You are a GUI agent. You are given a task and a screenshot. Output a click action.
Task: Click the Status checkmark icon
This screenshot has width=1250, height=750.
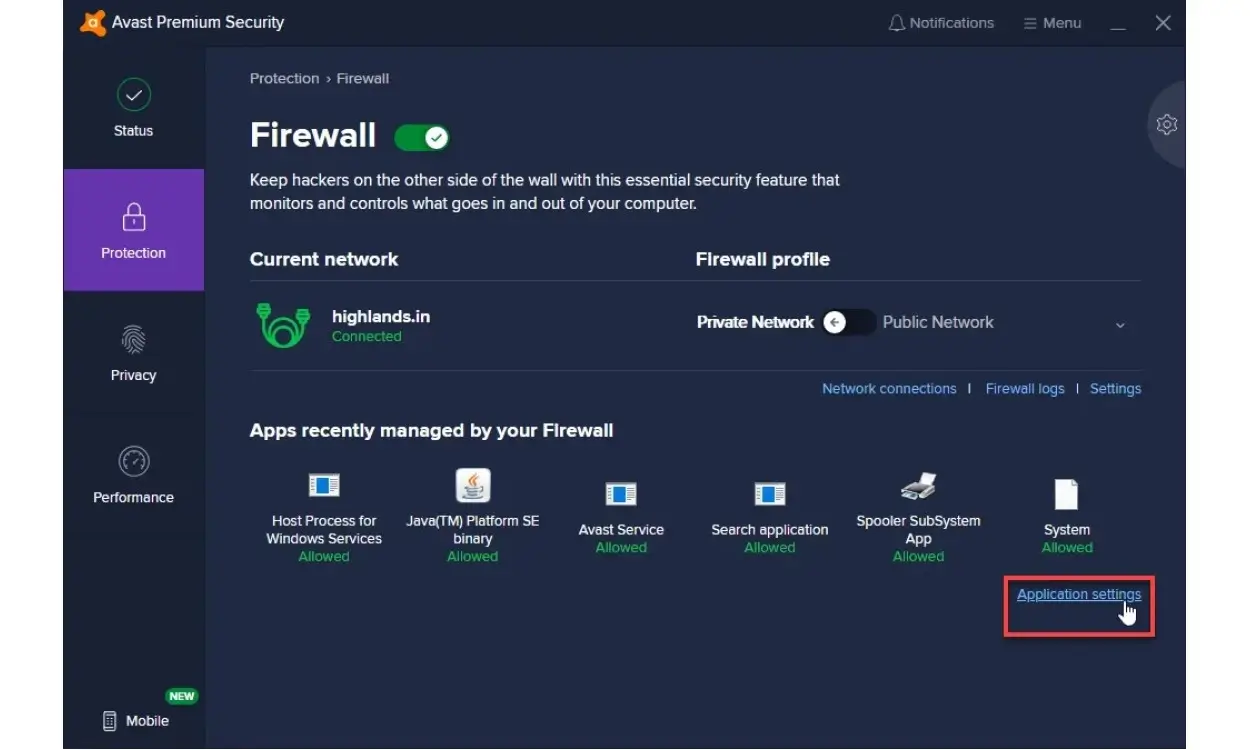133,96
